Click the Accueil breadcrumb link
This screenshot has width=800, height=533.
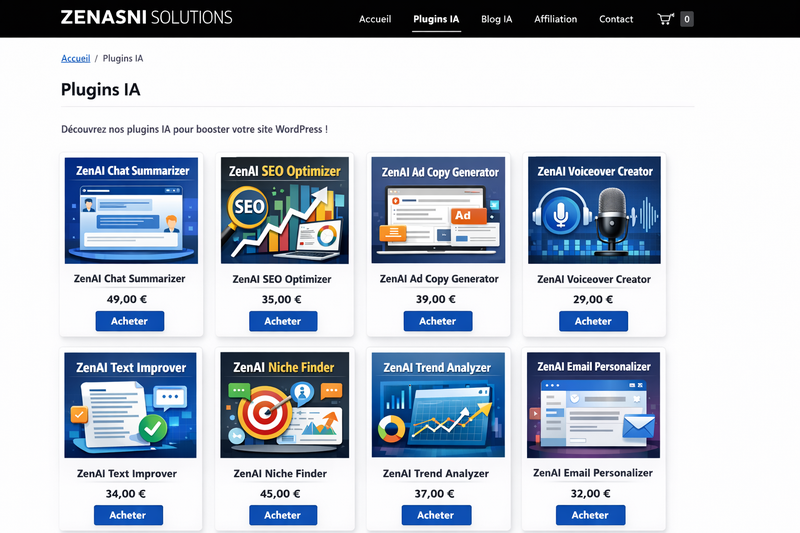pyautogui.click(x=75, y=59)
